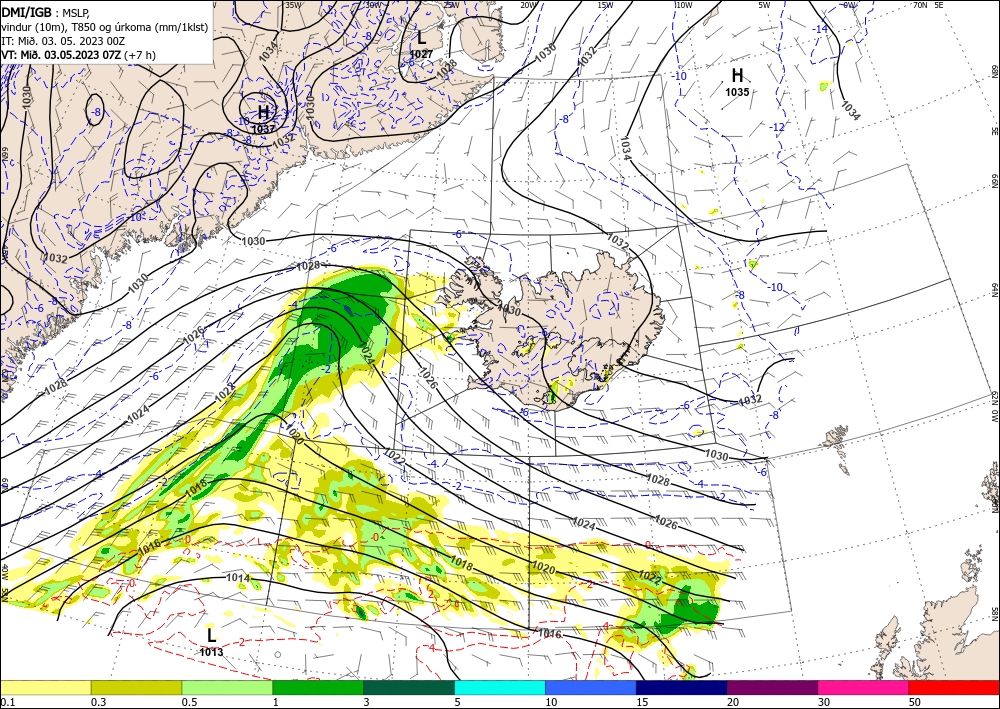
Task: Pick the blue 10–15 legend swatch
Action: click(x=591, y=687)
